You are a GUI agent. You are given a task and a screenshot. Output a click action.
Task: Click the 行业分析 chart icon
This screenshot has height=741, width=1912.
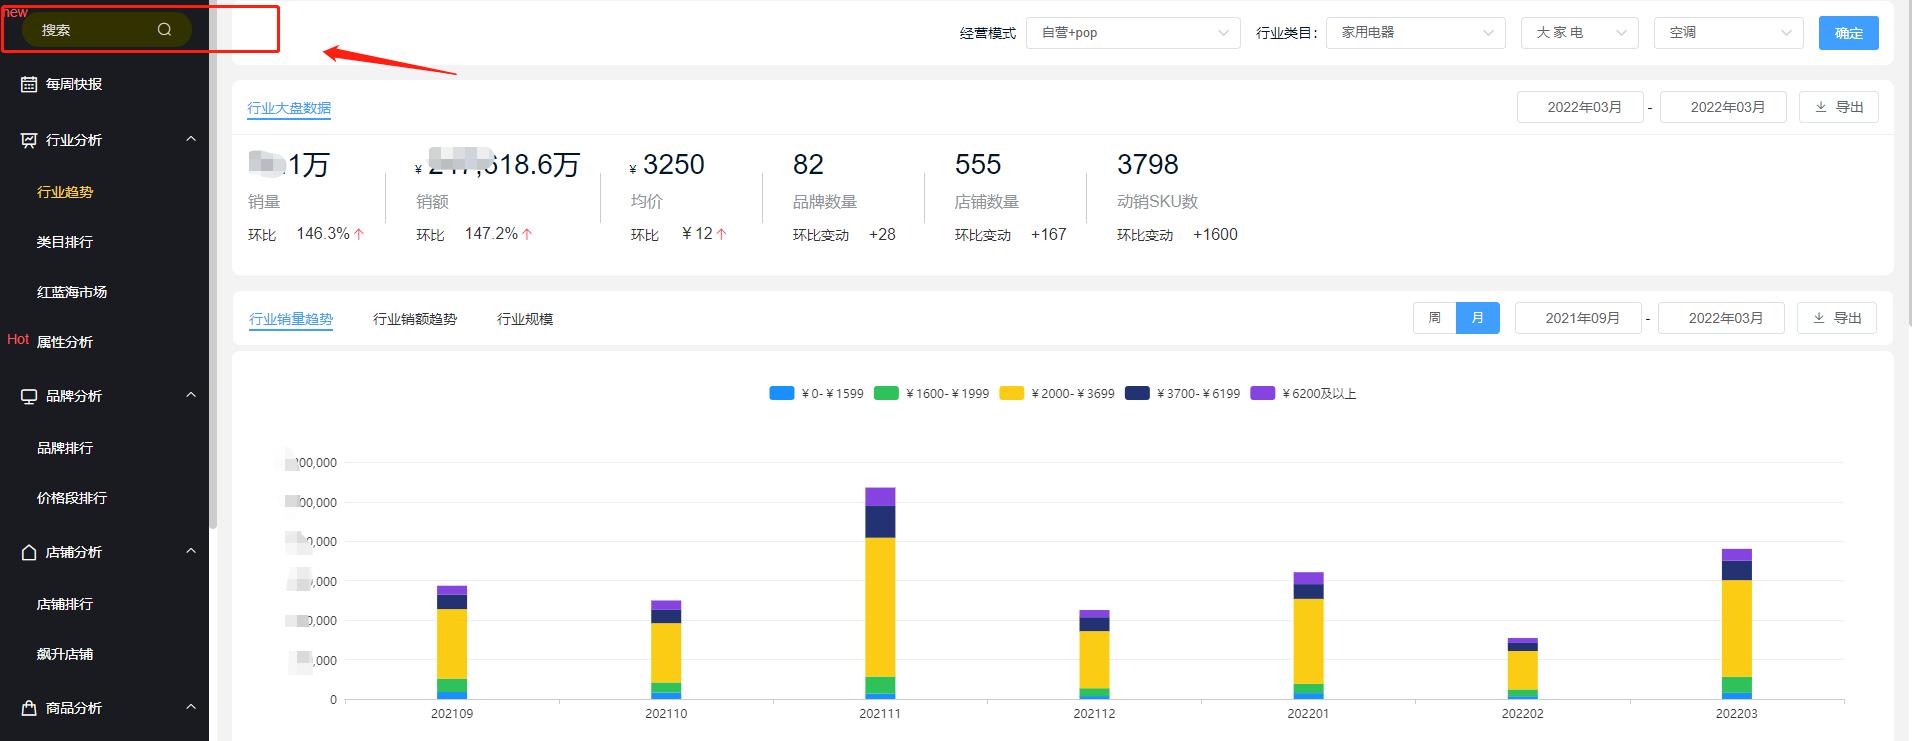(x=29, y=140)
